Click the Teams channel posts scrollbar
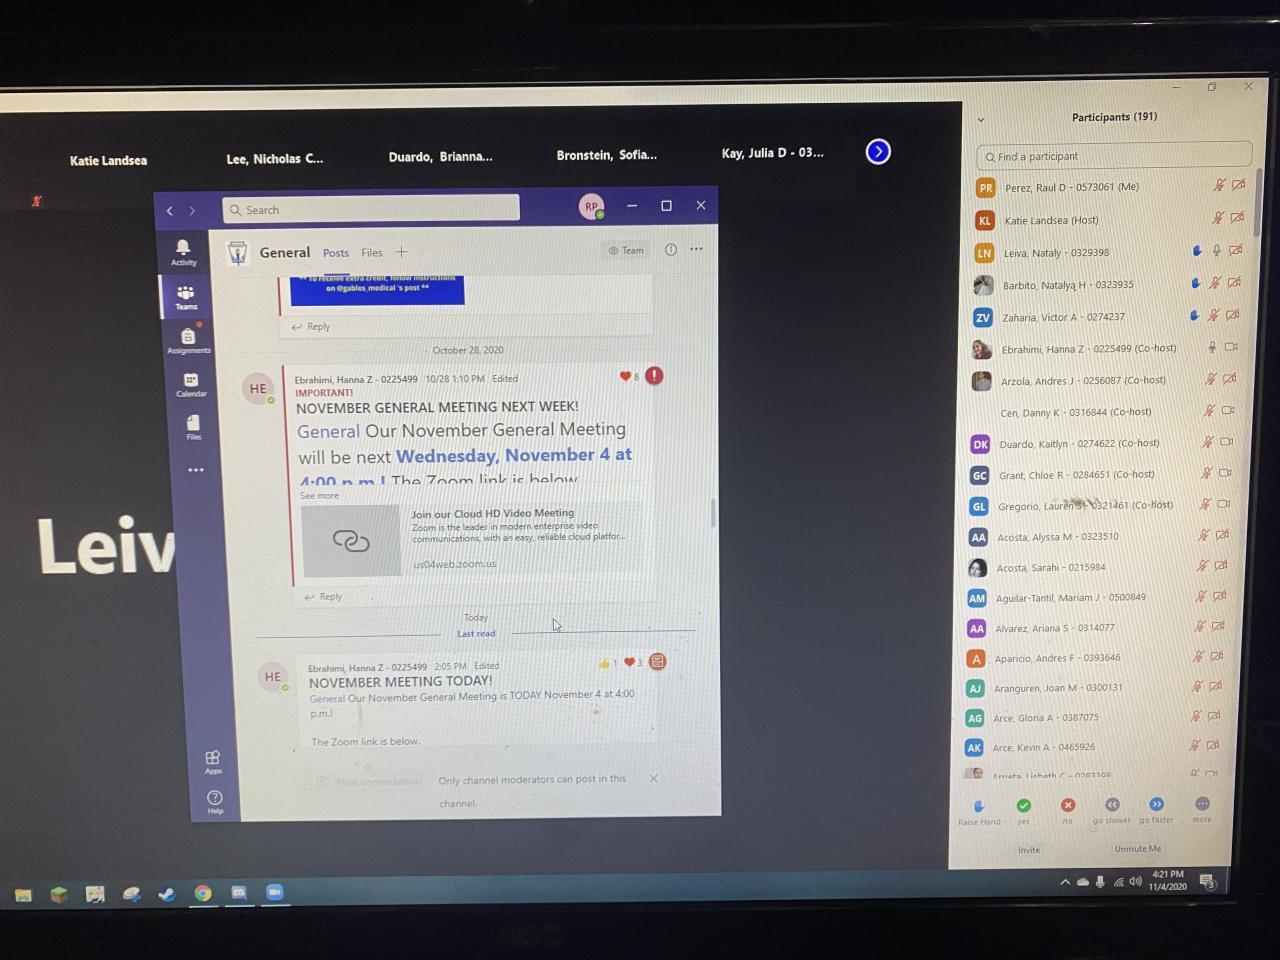This screenshot has height=960, width=1280. coord(713,514)
